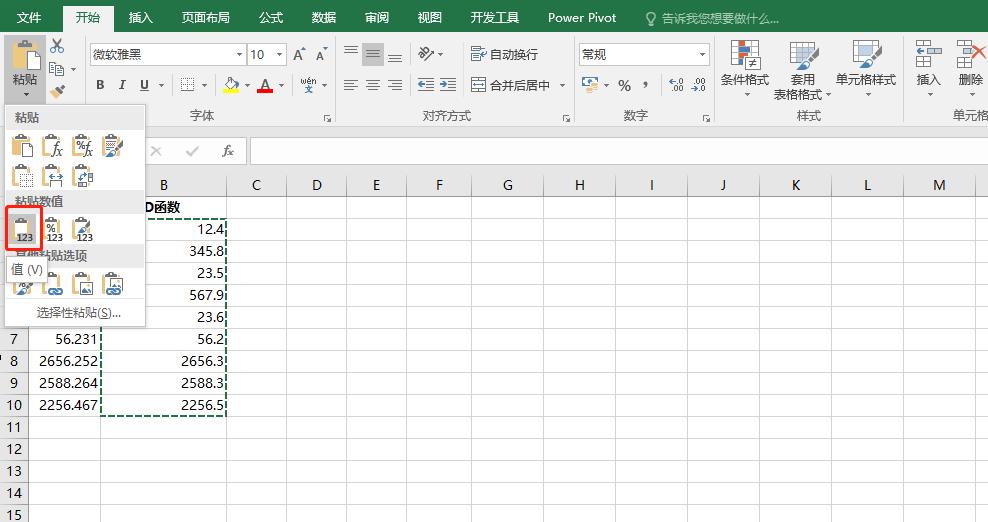The image size is (988, 522).
Task: Toggle center horizontal alignment
Action: coord(373,84)
